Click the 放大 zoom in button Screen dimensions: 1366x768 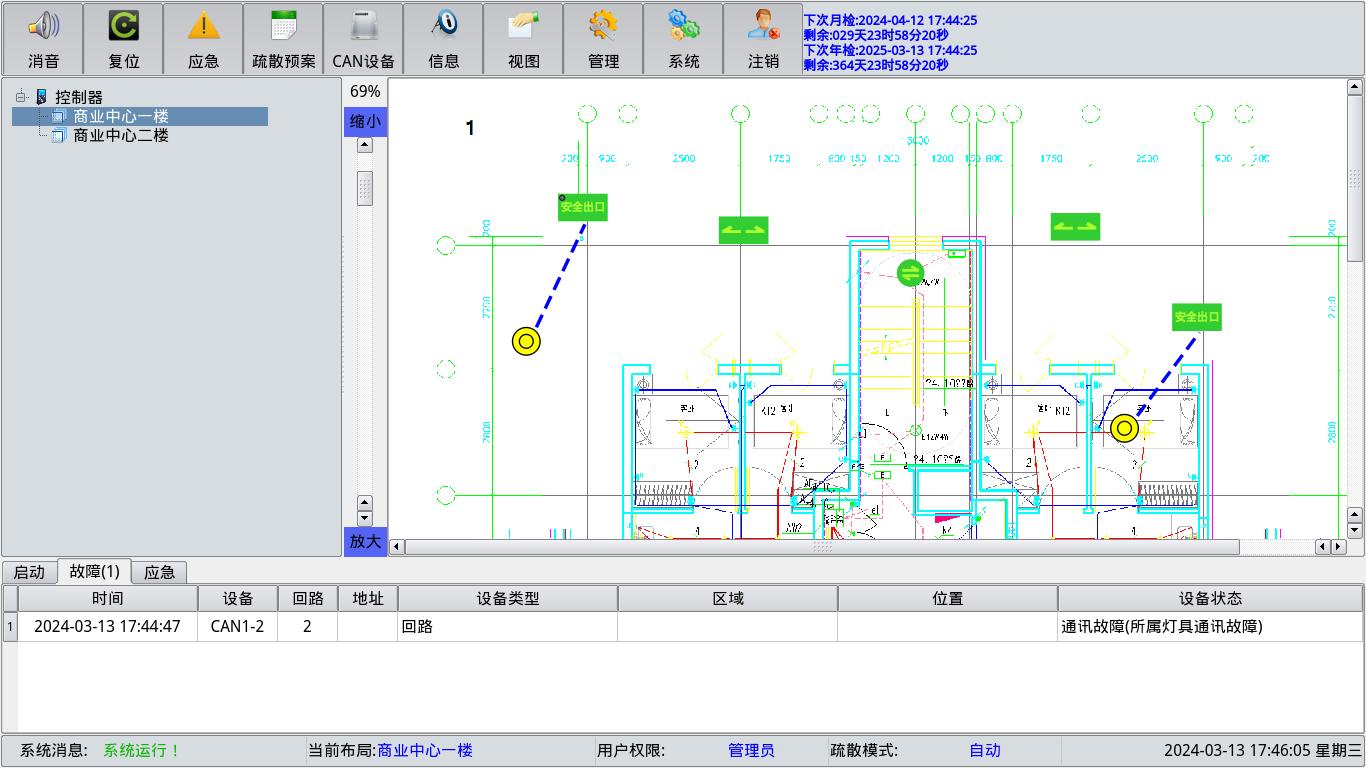click(x=364, y=541)
